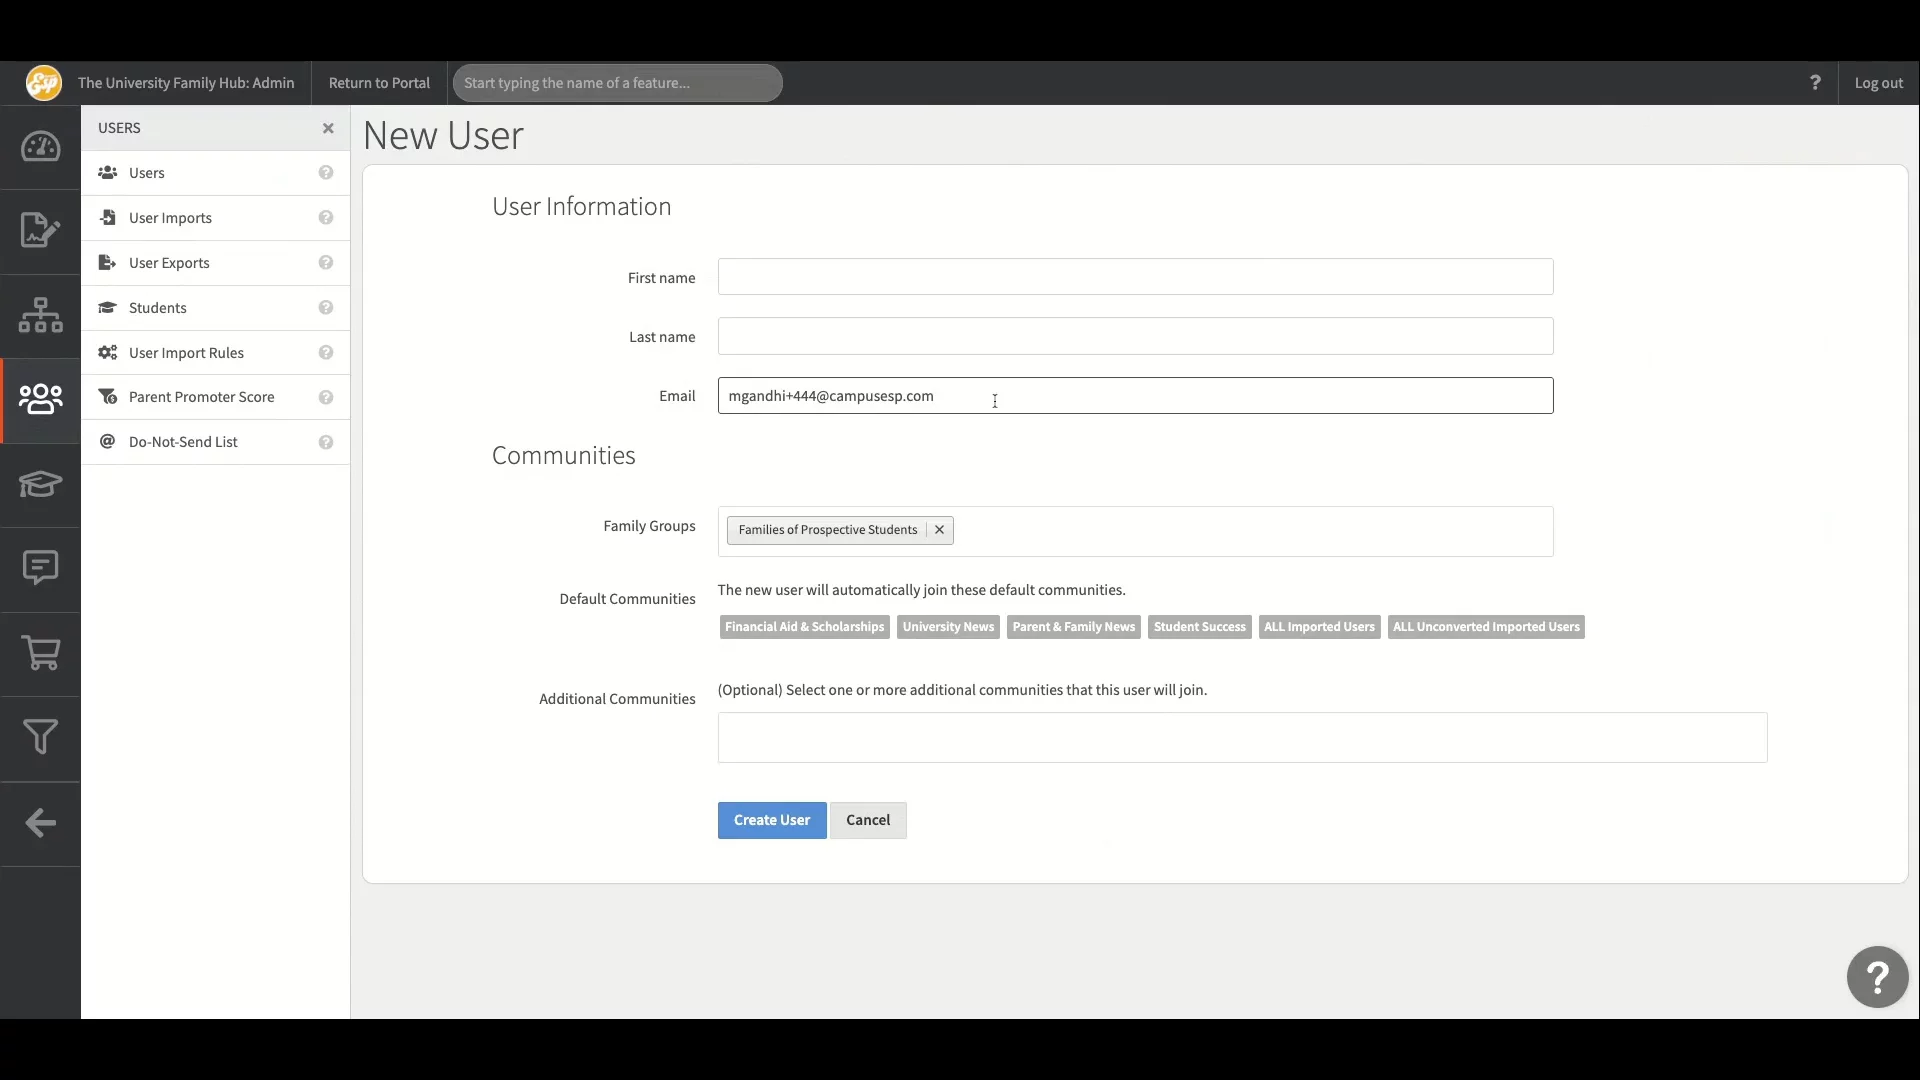
Task: Click the back arrow sidebar icon
Action: coord(40,823)
